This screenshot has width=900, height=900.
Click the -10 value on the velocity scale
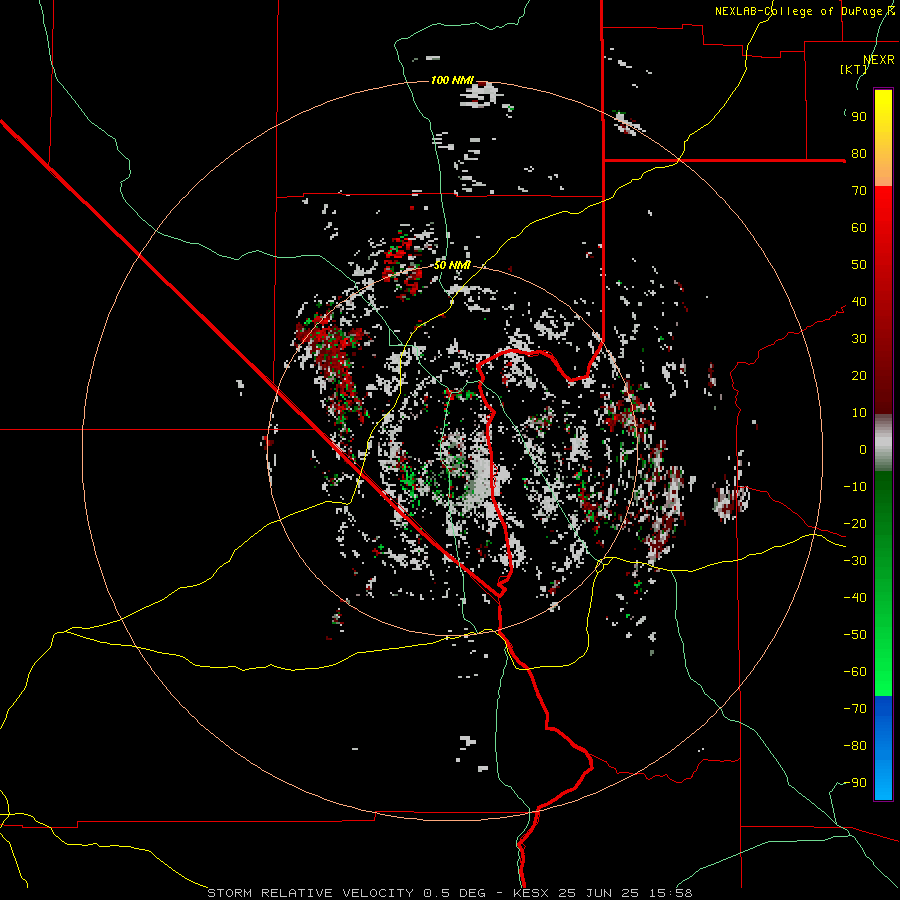(855, 487)
